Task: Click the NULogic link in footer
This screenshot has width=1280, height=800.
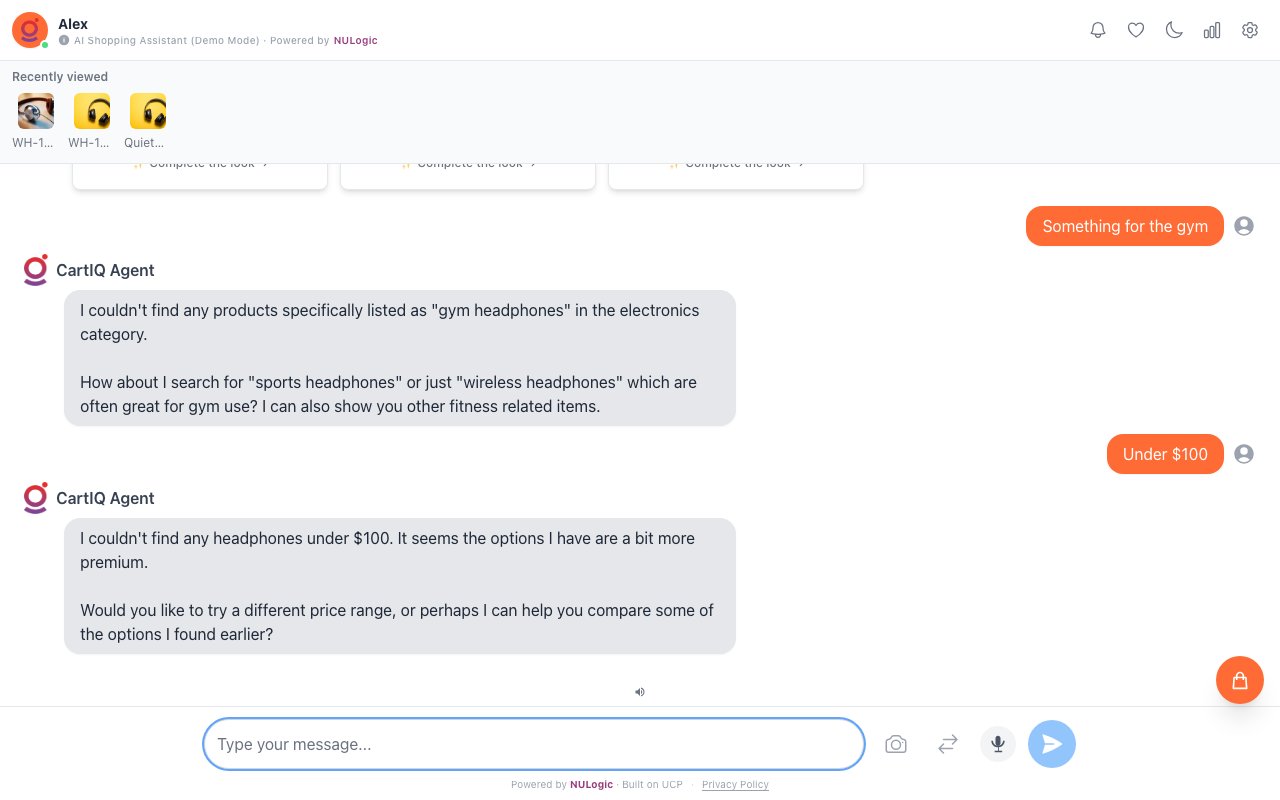Action: (591, 785)
